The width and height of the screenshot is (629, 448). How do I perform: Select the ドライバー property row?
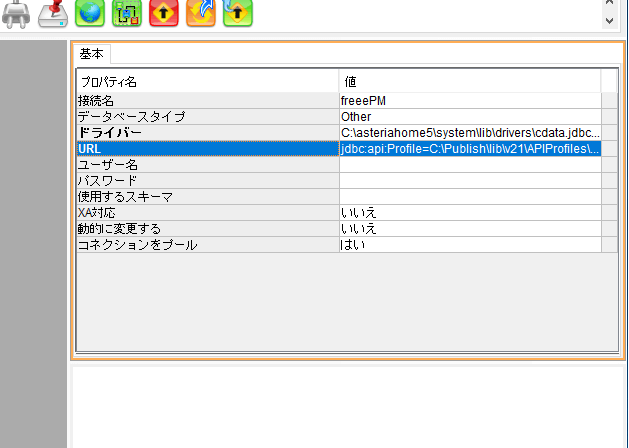[208, 133]
